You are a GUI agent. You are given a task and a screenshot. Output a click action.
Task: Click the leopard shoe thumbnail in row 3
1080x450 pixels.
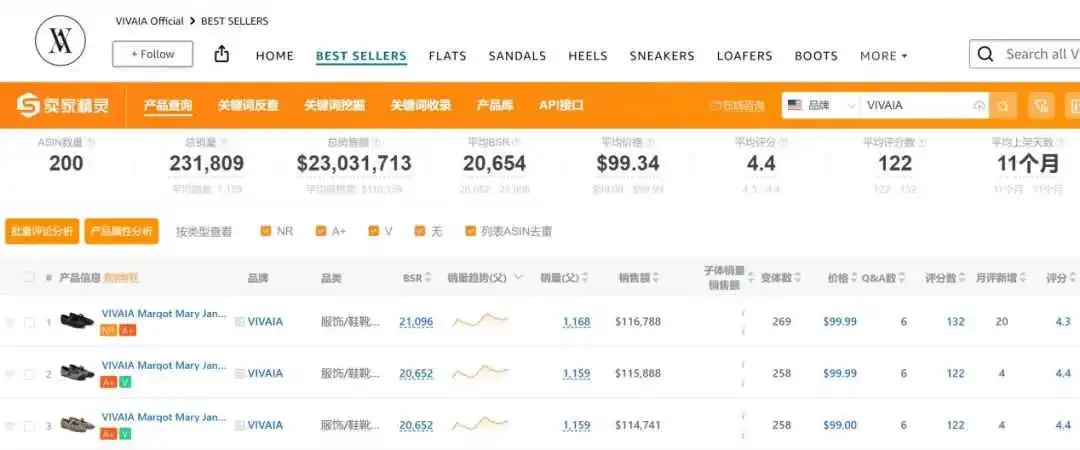click(77, 423)
